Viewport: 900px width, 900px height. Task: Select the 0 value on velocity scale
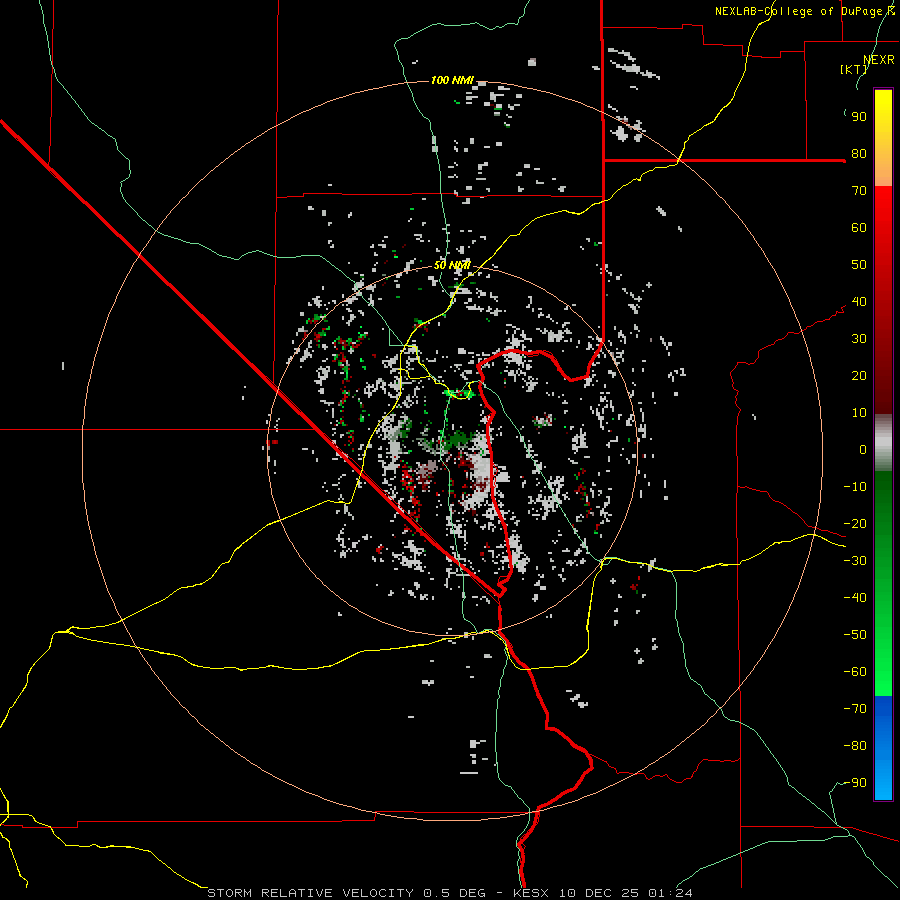[863, 450]
